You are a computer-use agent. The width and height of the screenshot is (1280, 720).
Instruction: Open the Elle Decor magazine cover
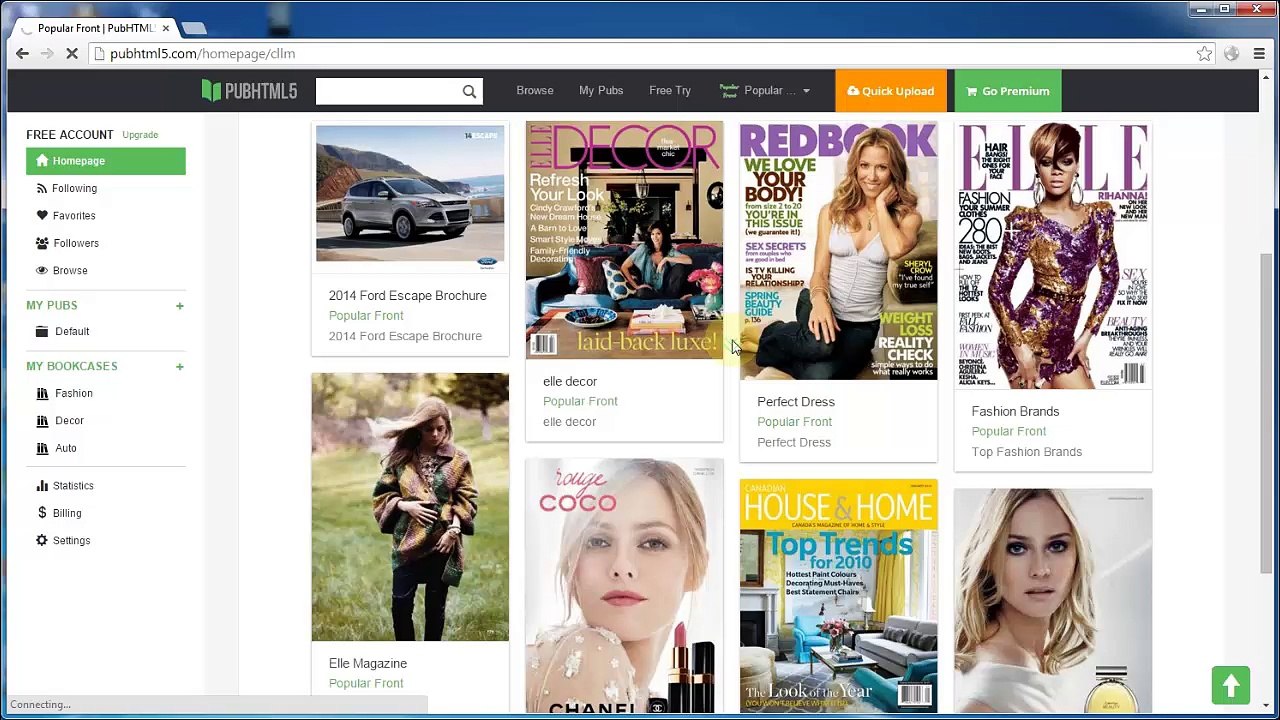coord(624,240)
